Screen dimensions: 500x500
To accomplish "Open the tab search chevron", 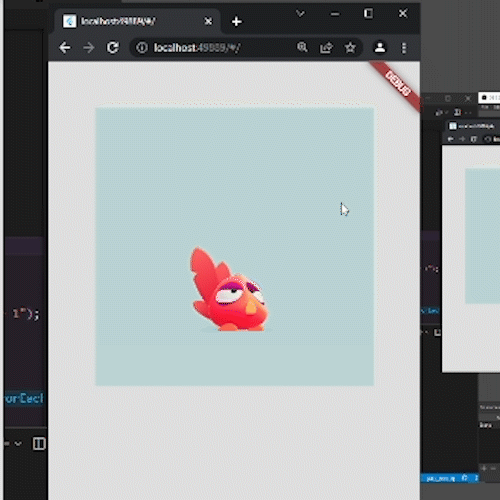I will point(300,14).
